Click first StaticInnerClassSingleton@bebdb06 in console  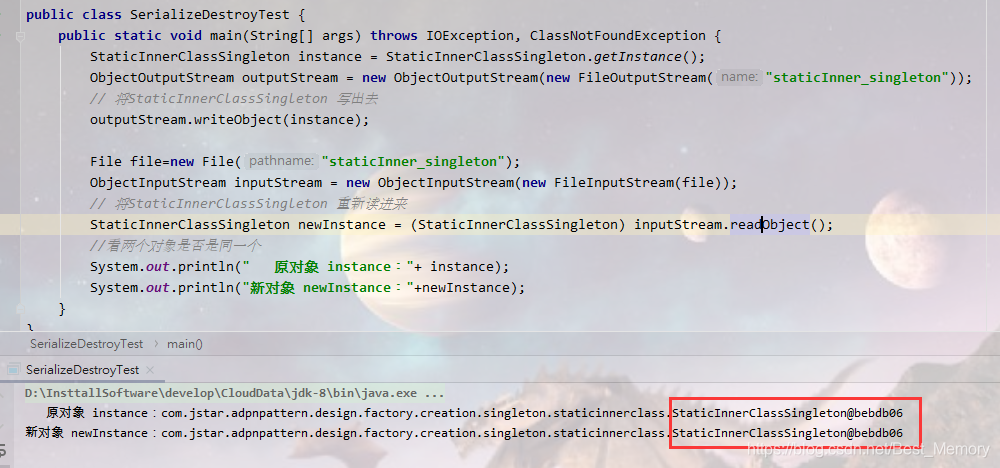788,413
